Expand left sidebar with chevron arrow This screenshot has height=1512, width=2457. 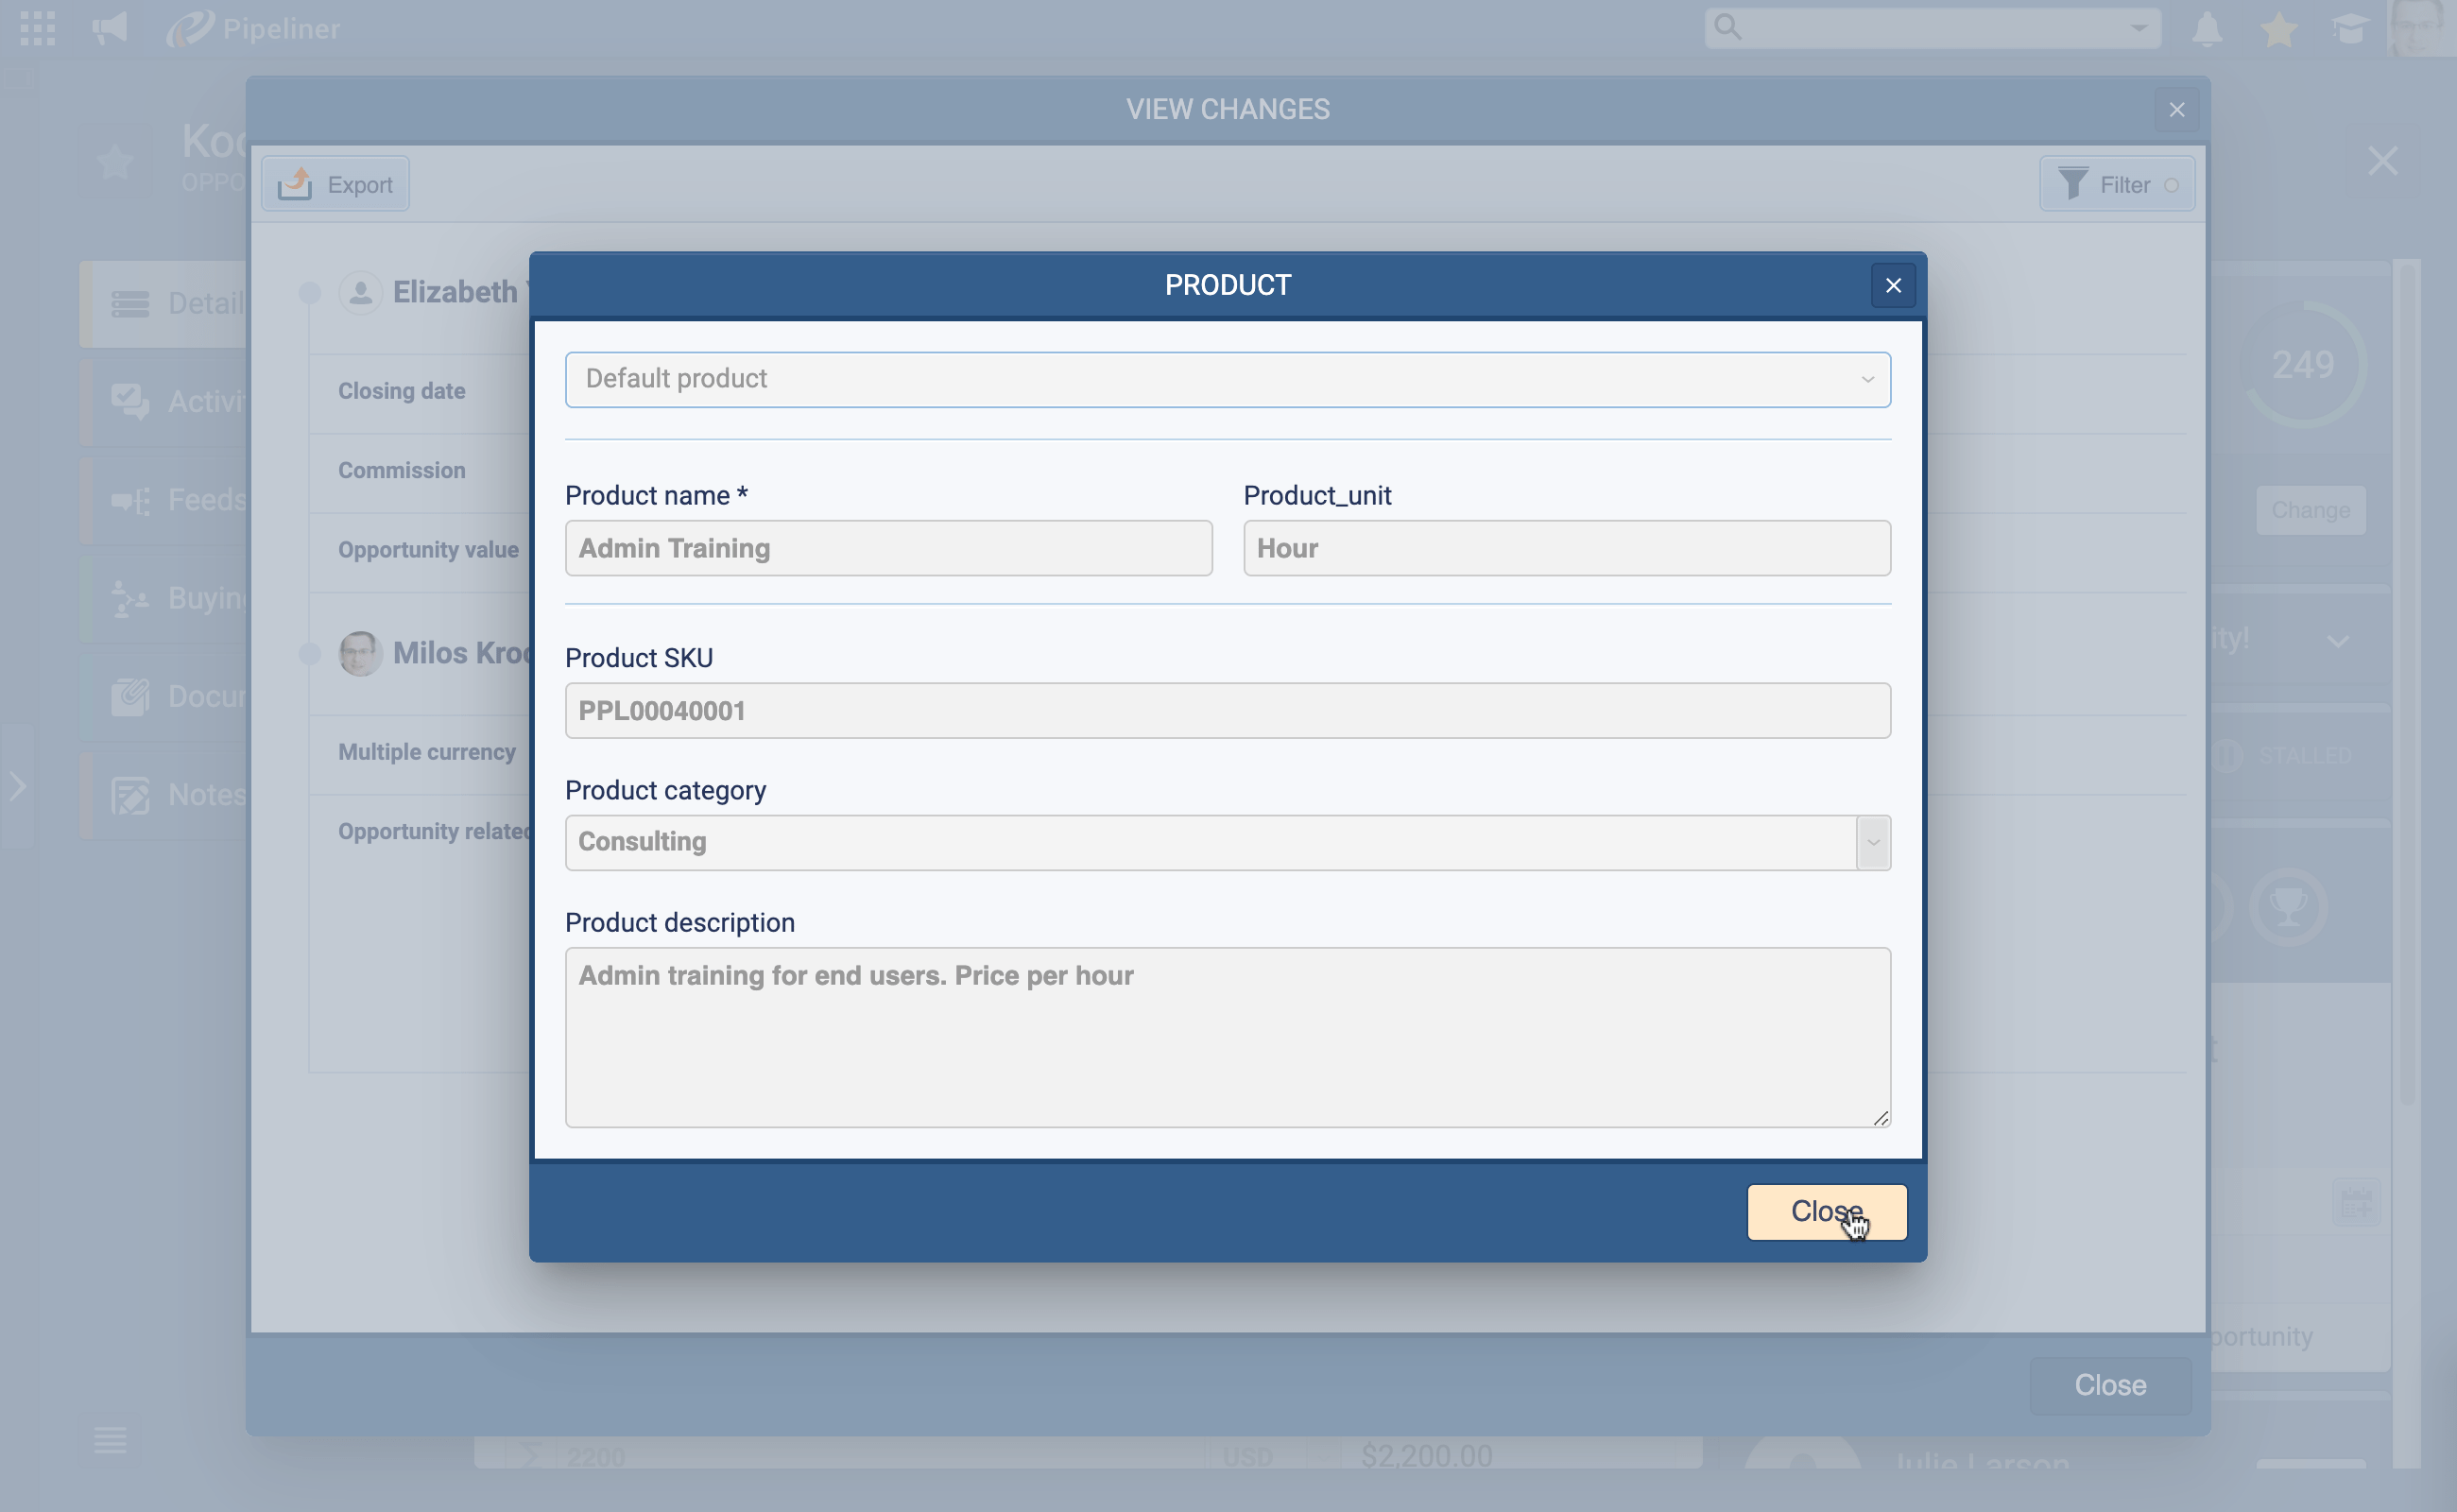(17, 787)
